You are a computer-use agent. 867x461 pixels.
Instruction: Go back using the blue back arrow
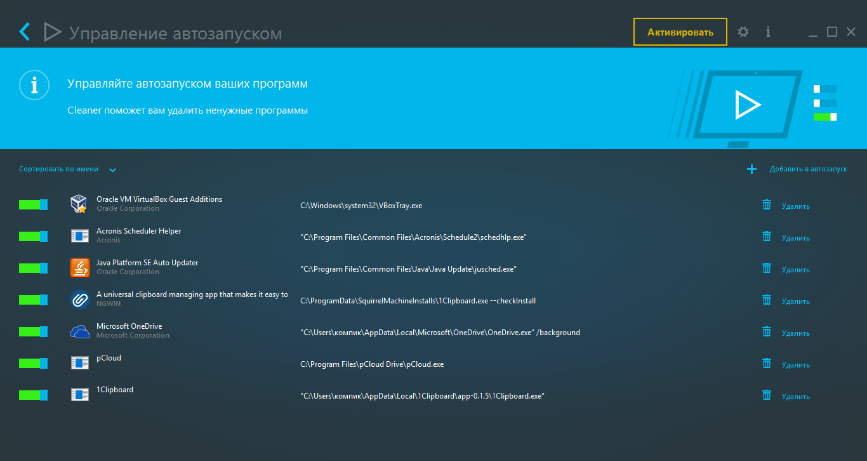point(24,32)
